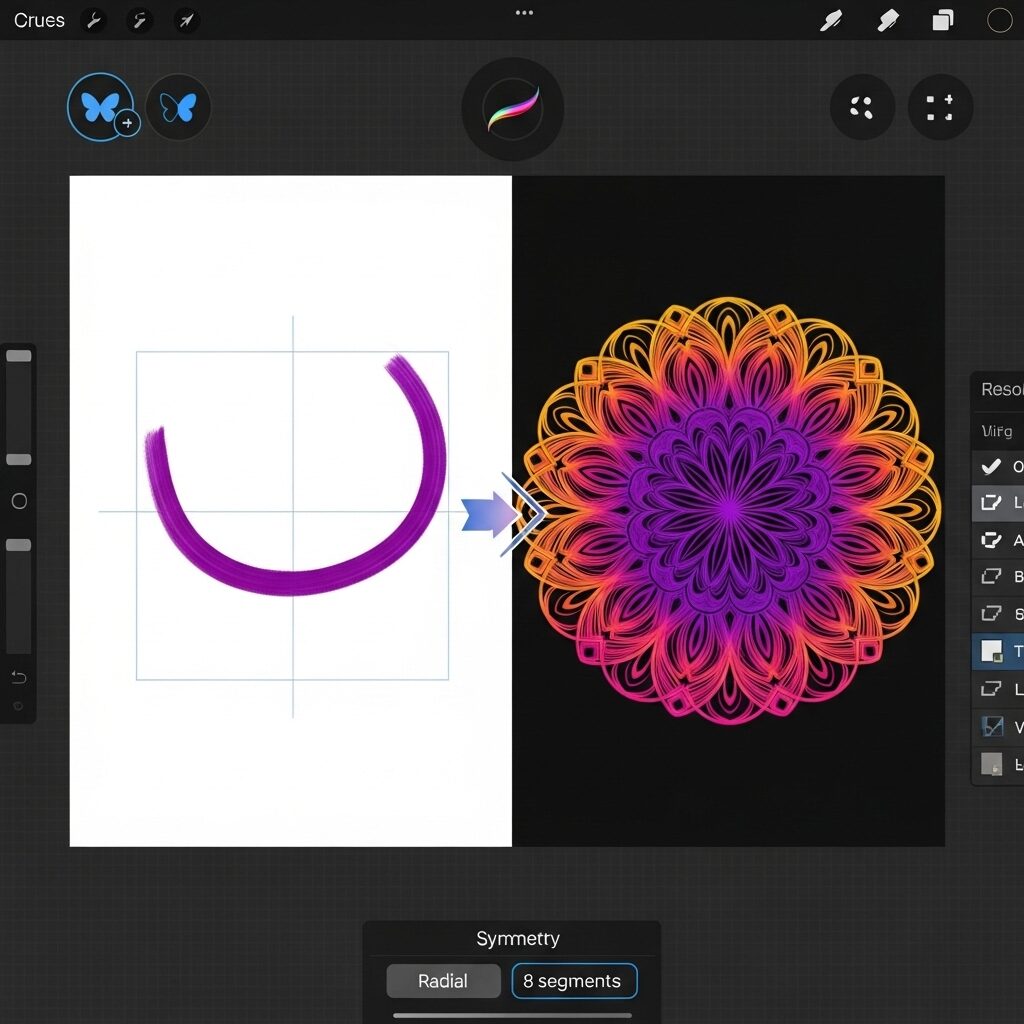Select the Radial symmetry option
This screenshot has width=1024, height=1024.
tap(443, 981)
